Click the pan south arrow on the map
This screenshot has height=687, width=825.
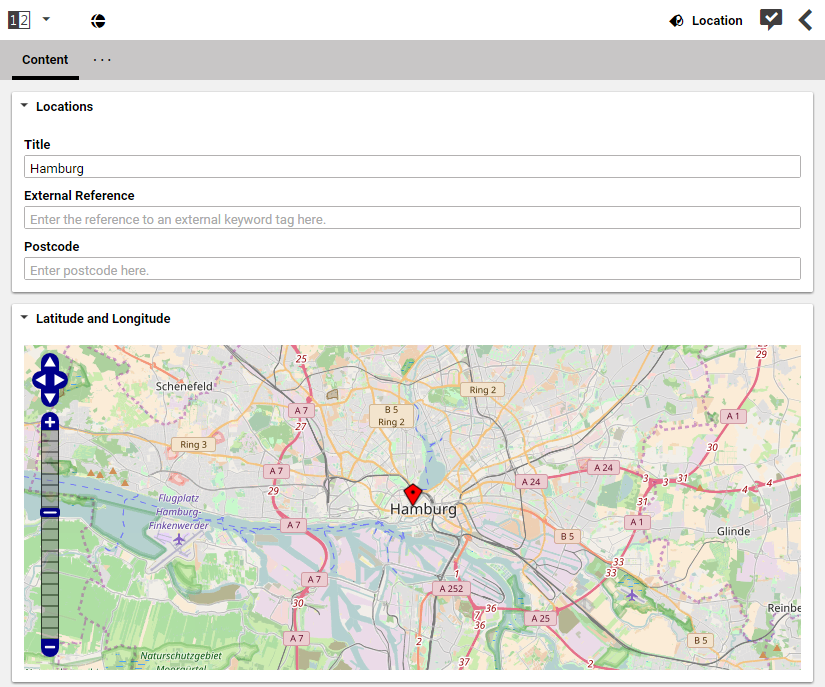[49, 398]
